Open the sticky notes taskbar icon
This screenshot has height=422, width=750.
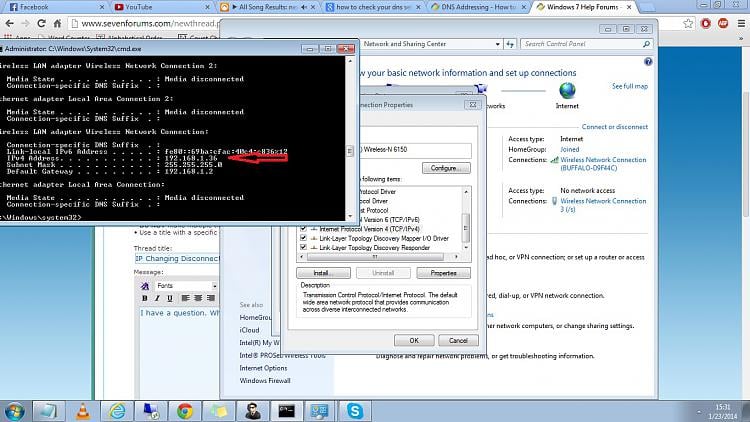pos(219,411)
